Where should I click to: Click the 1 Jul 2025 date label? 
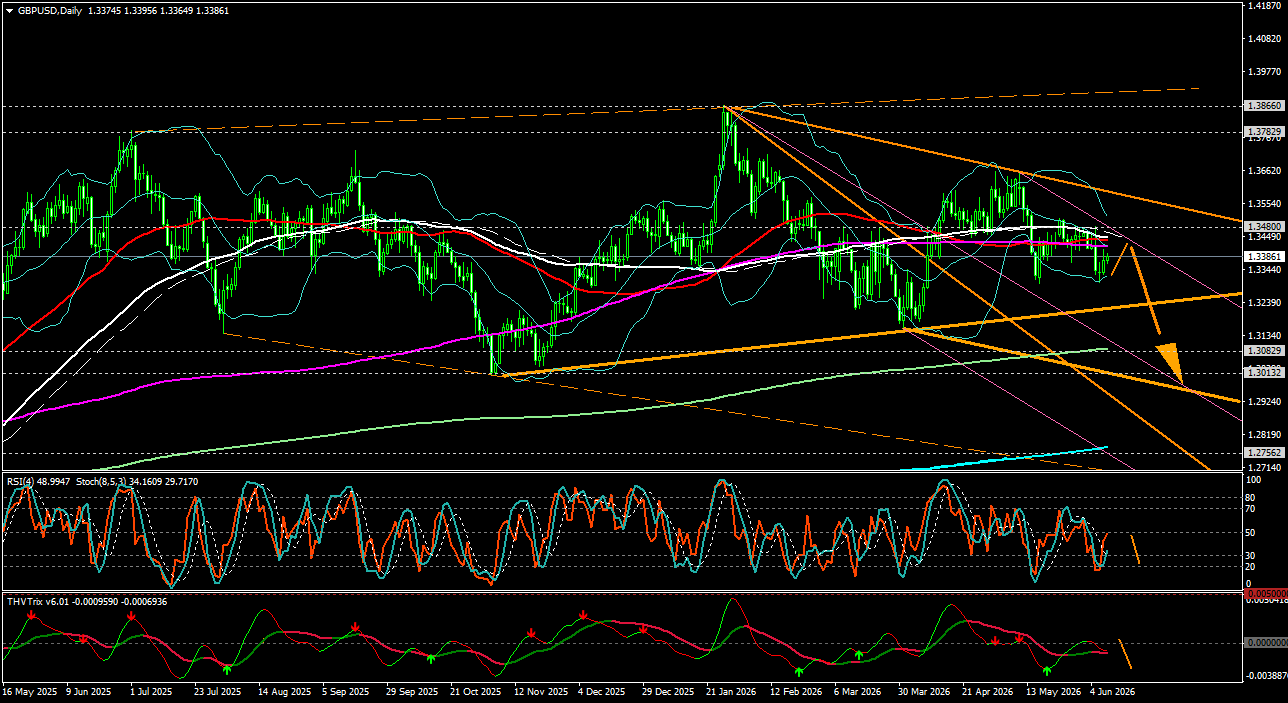point(151,691)
